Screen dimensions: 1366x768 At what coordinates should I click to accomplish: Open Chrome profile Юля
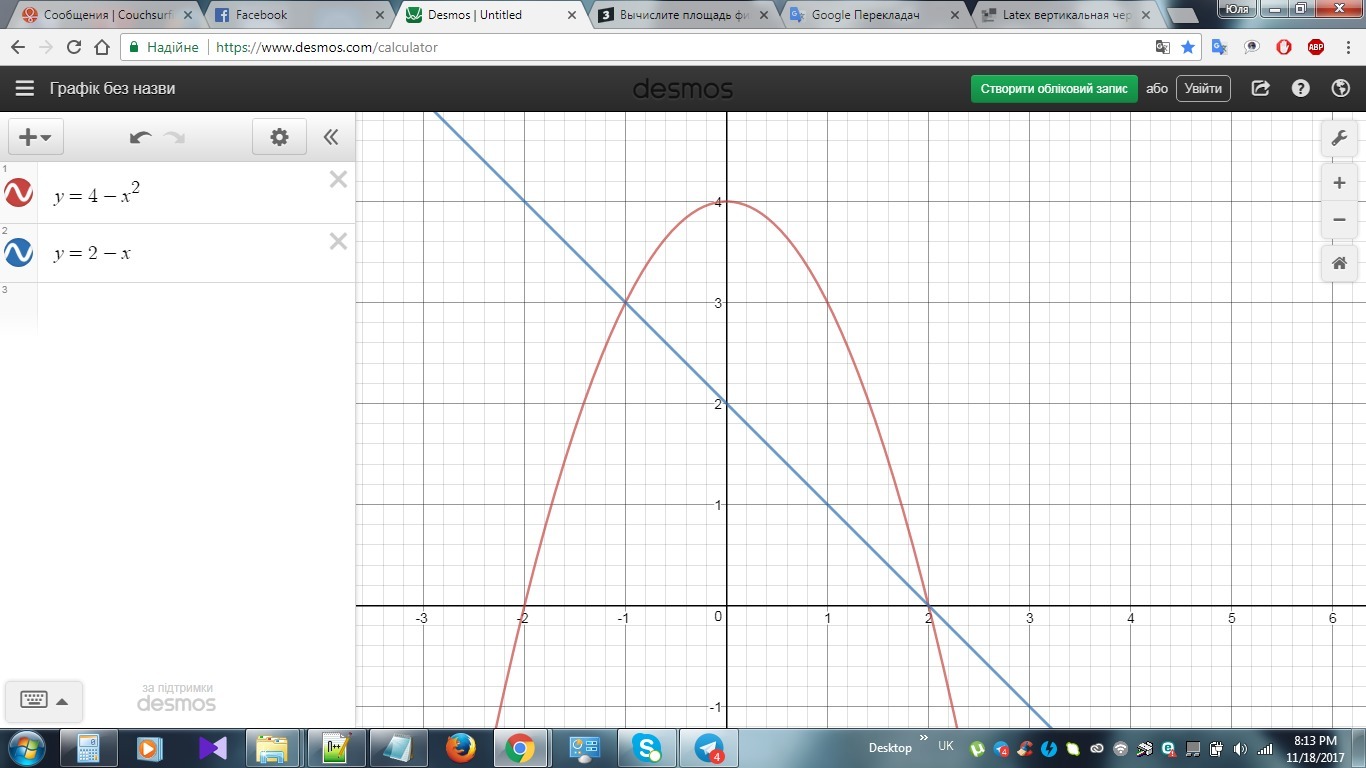coord(1236,8)
